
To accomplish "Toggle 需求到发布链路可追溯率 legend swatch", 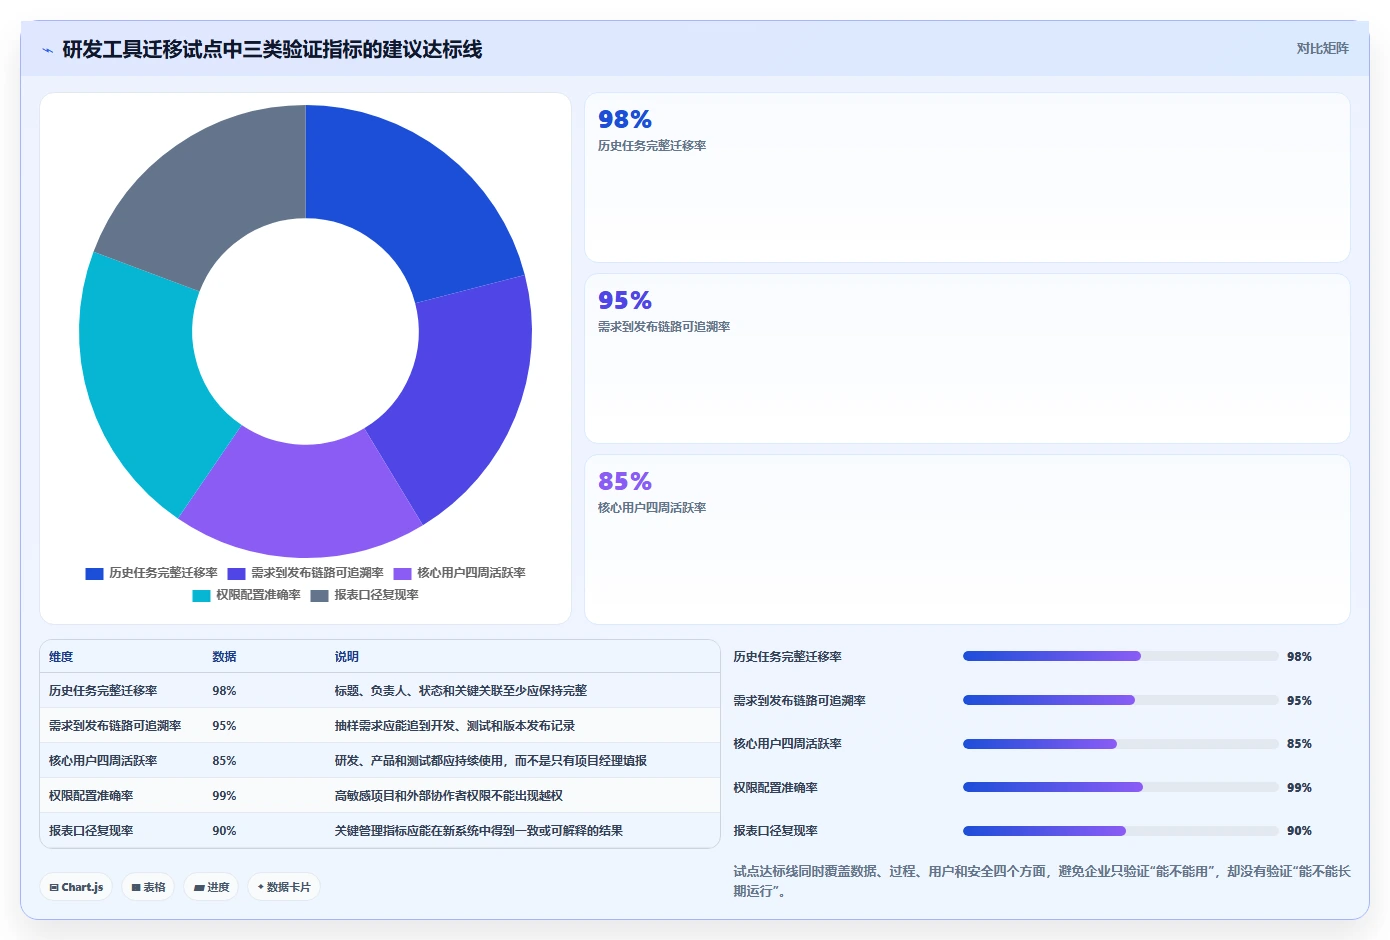I will click(x=236, y=574).
